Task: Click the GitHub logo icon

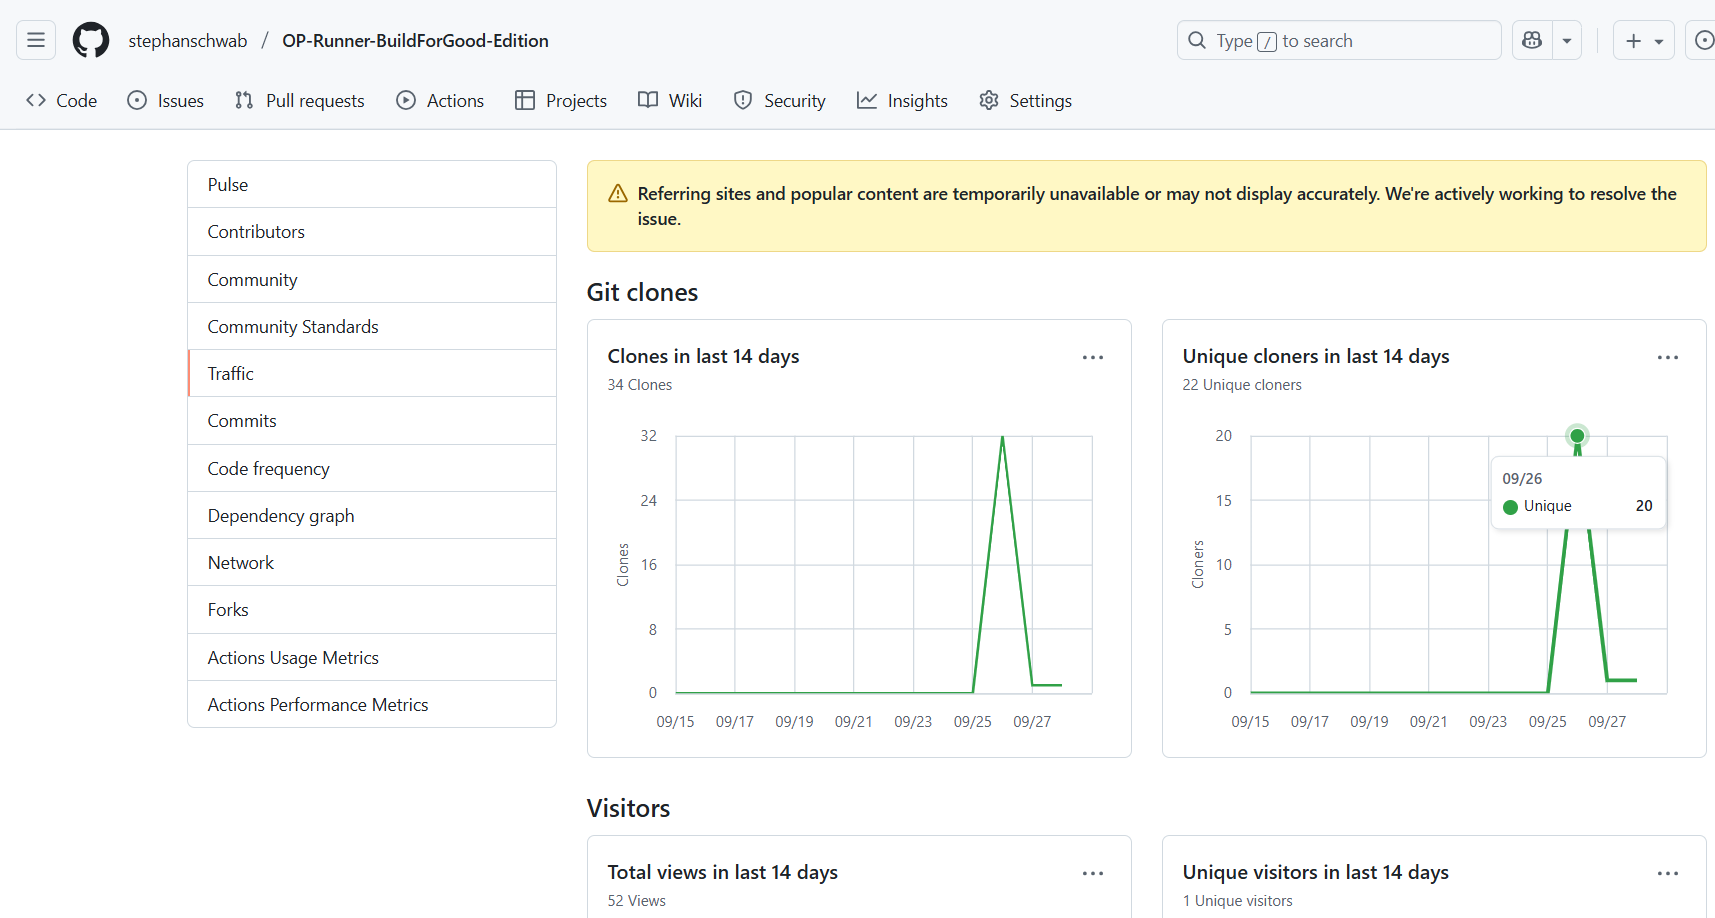Action: click(x=91, y=41)
